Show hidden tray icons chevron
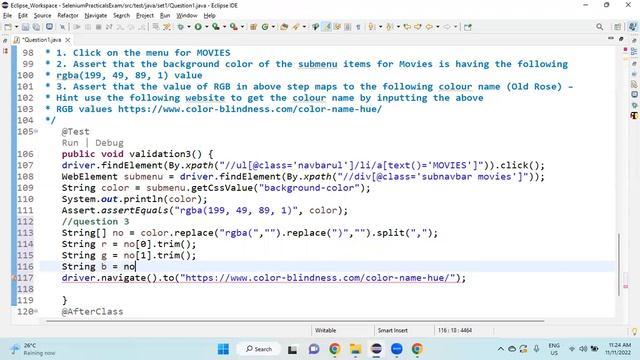 point(501,349)
